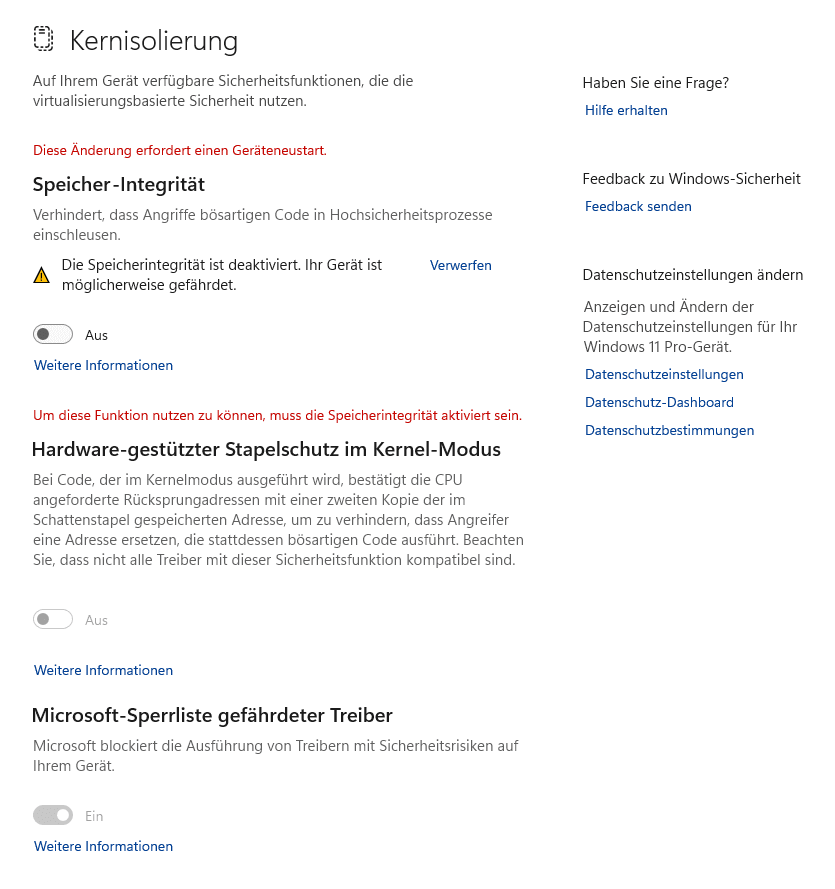This screenshot has width=835, height=889.
Task: Click the Microsoft-Sperrliste gefährdeter Treiber heading
Action: (x=212, y=715)
